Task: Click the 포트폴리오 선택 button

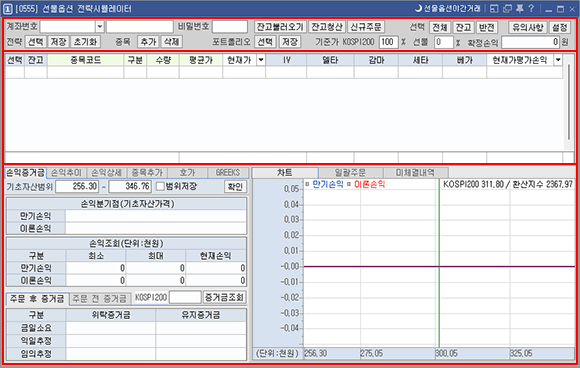Action: (x=265, y=42)
